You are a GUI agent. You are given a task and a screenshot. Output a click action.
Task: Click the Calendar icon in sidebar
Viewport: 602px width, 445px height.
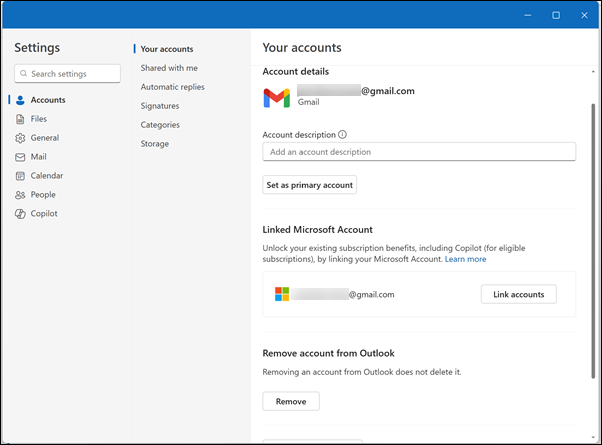coord(20,176)
